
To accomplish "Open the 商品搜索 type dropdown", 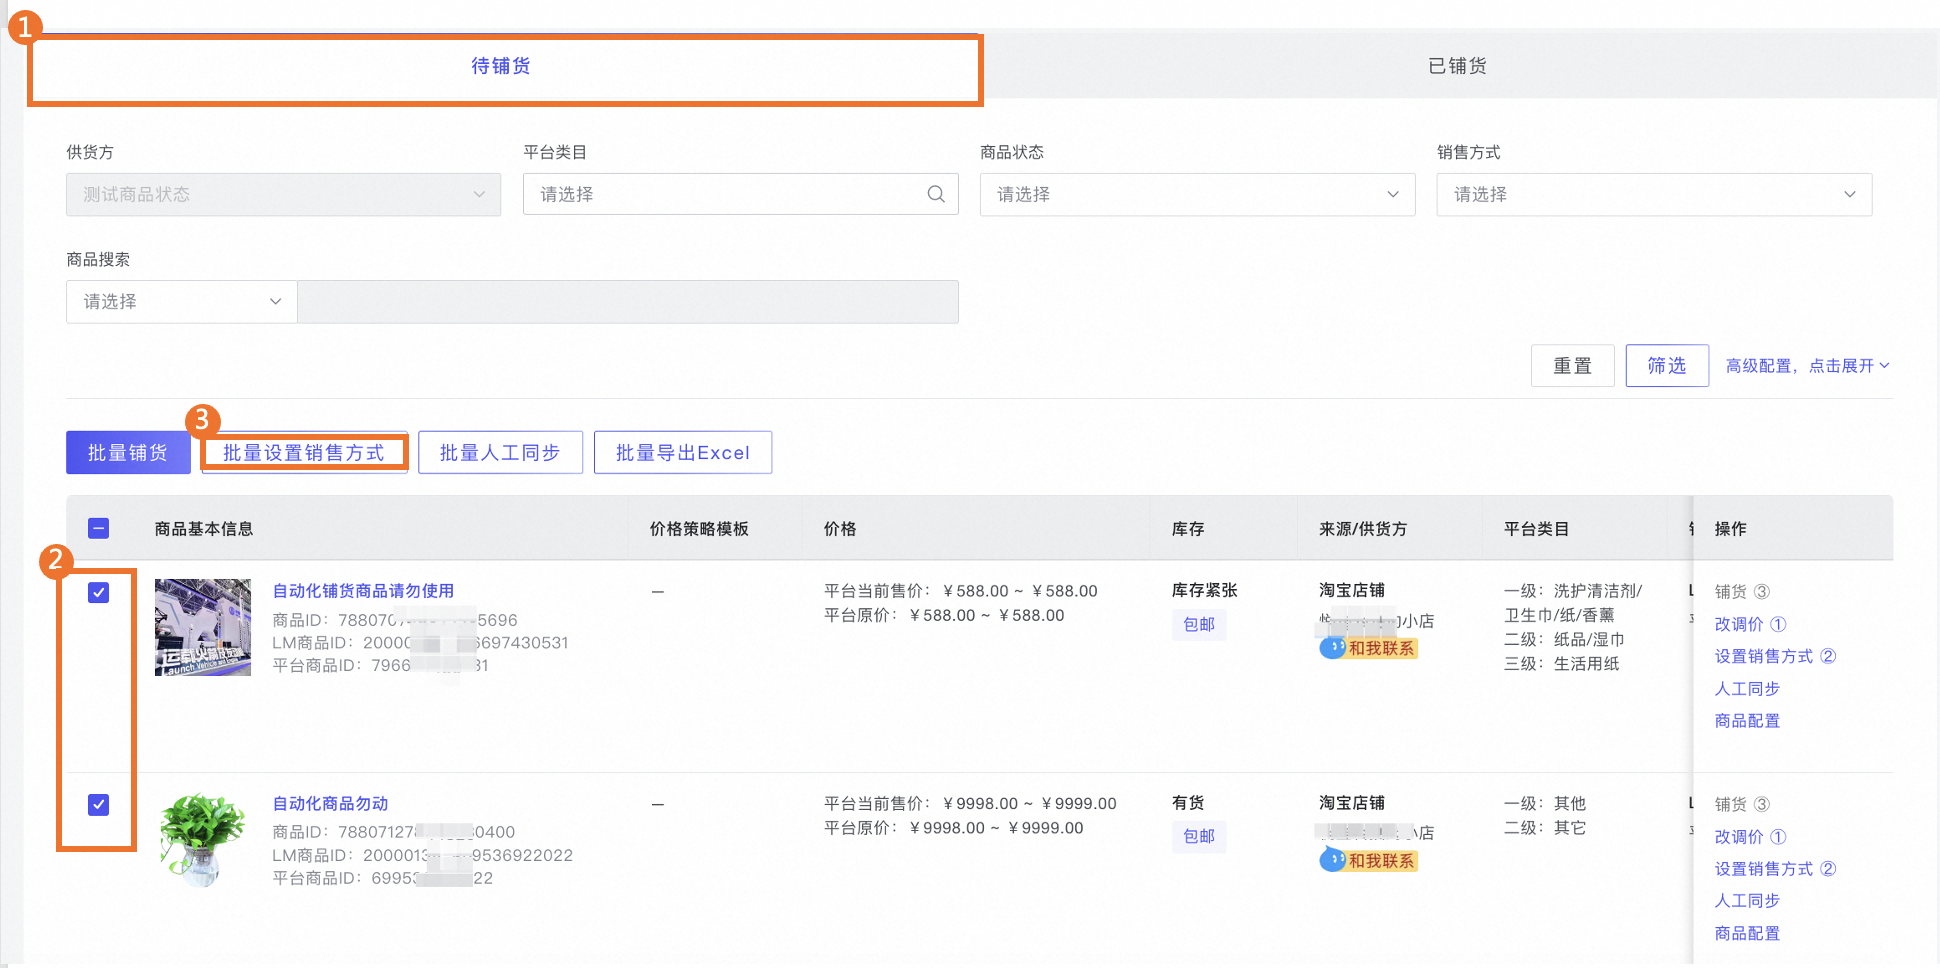I will tap(181, 301).
